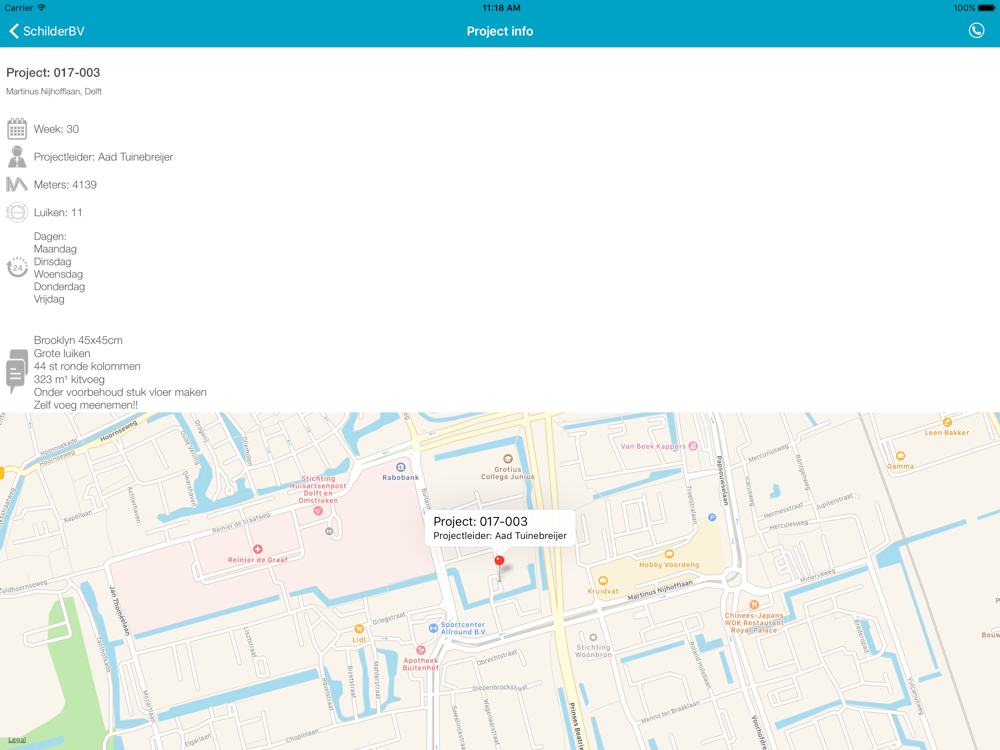Tap the Gamma store marker

tap(900, 456)
